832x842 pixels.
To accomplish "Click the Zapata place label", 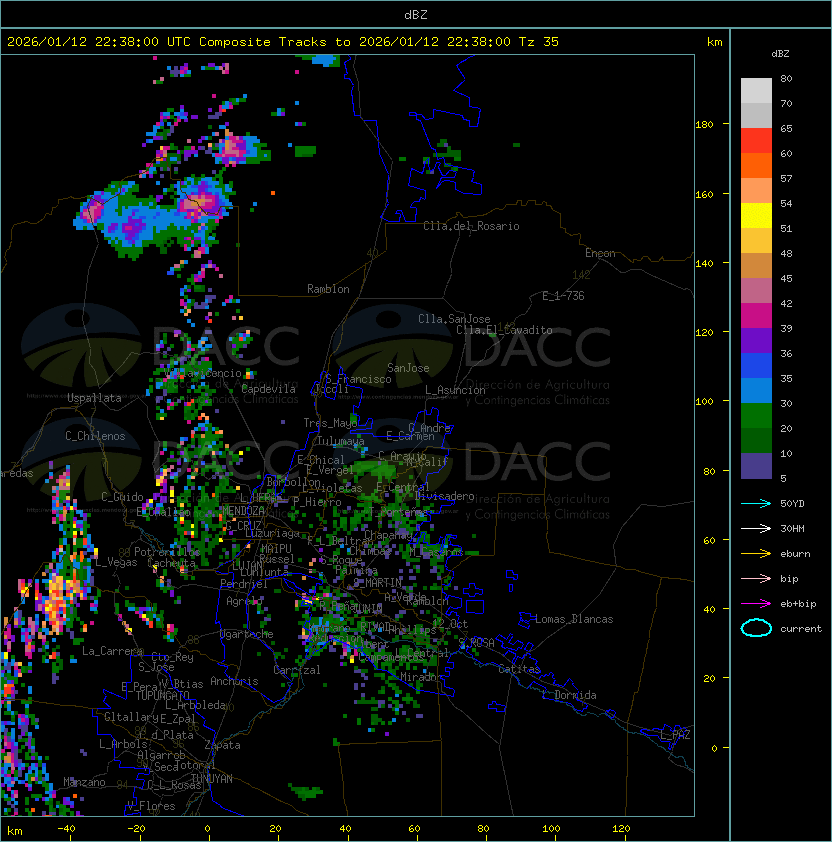I will [x=222, y=745].
